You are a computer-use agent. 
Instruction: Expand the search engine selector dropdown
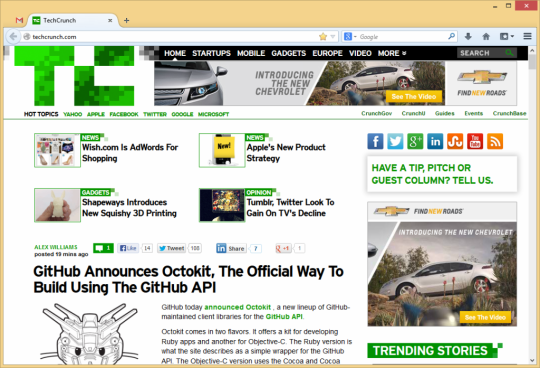(x=350, y=36)
